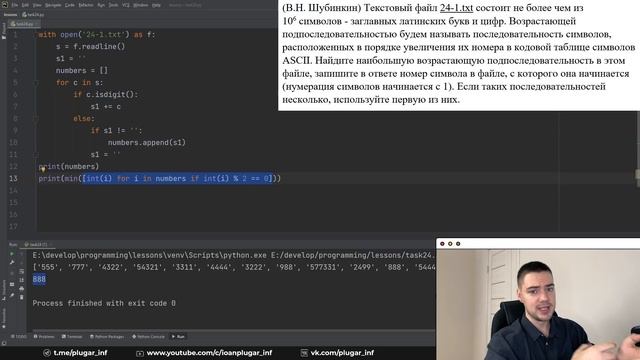This screenshot has height=360, width=640.
Task: Click the fold end marker at line 11
Action: coord(36,155)
